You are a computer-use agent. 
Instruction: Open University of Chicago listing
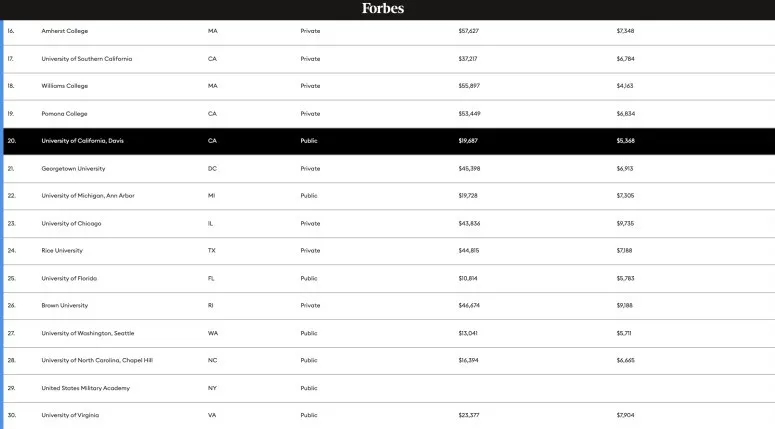70,223
